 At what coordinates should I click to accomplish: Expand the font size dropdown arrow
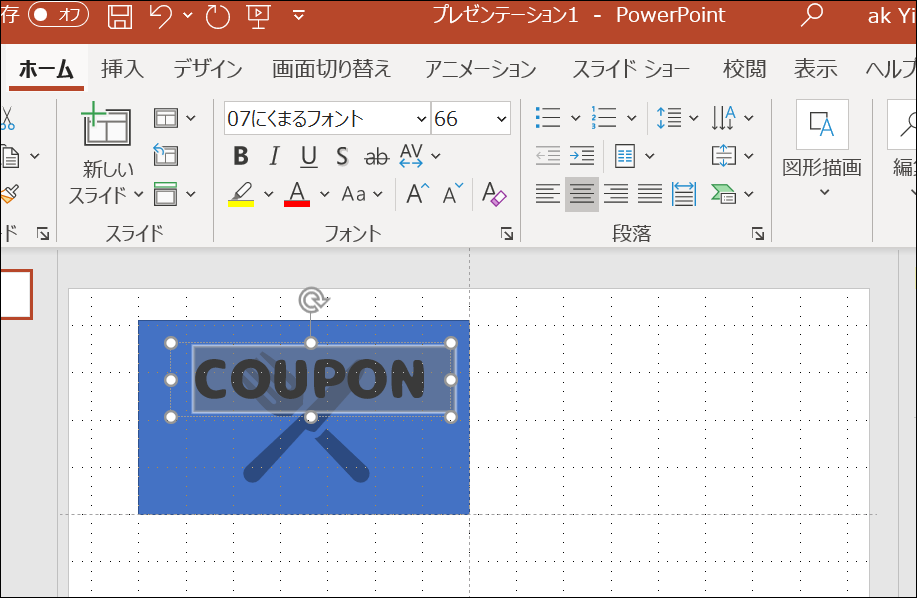(x=501, y=119)
